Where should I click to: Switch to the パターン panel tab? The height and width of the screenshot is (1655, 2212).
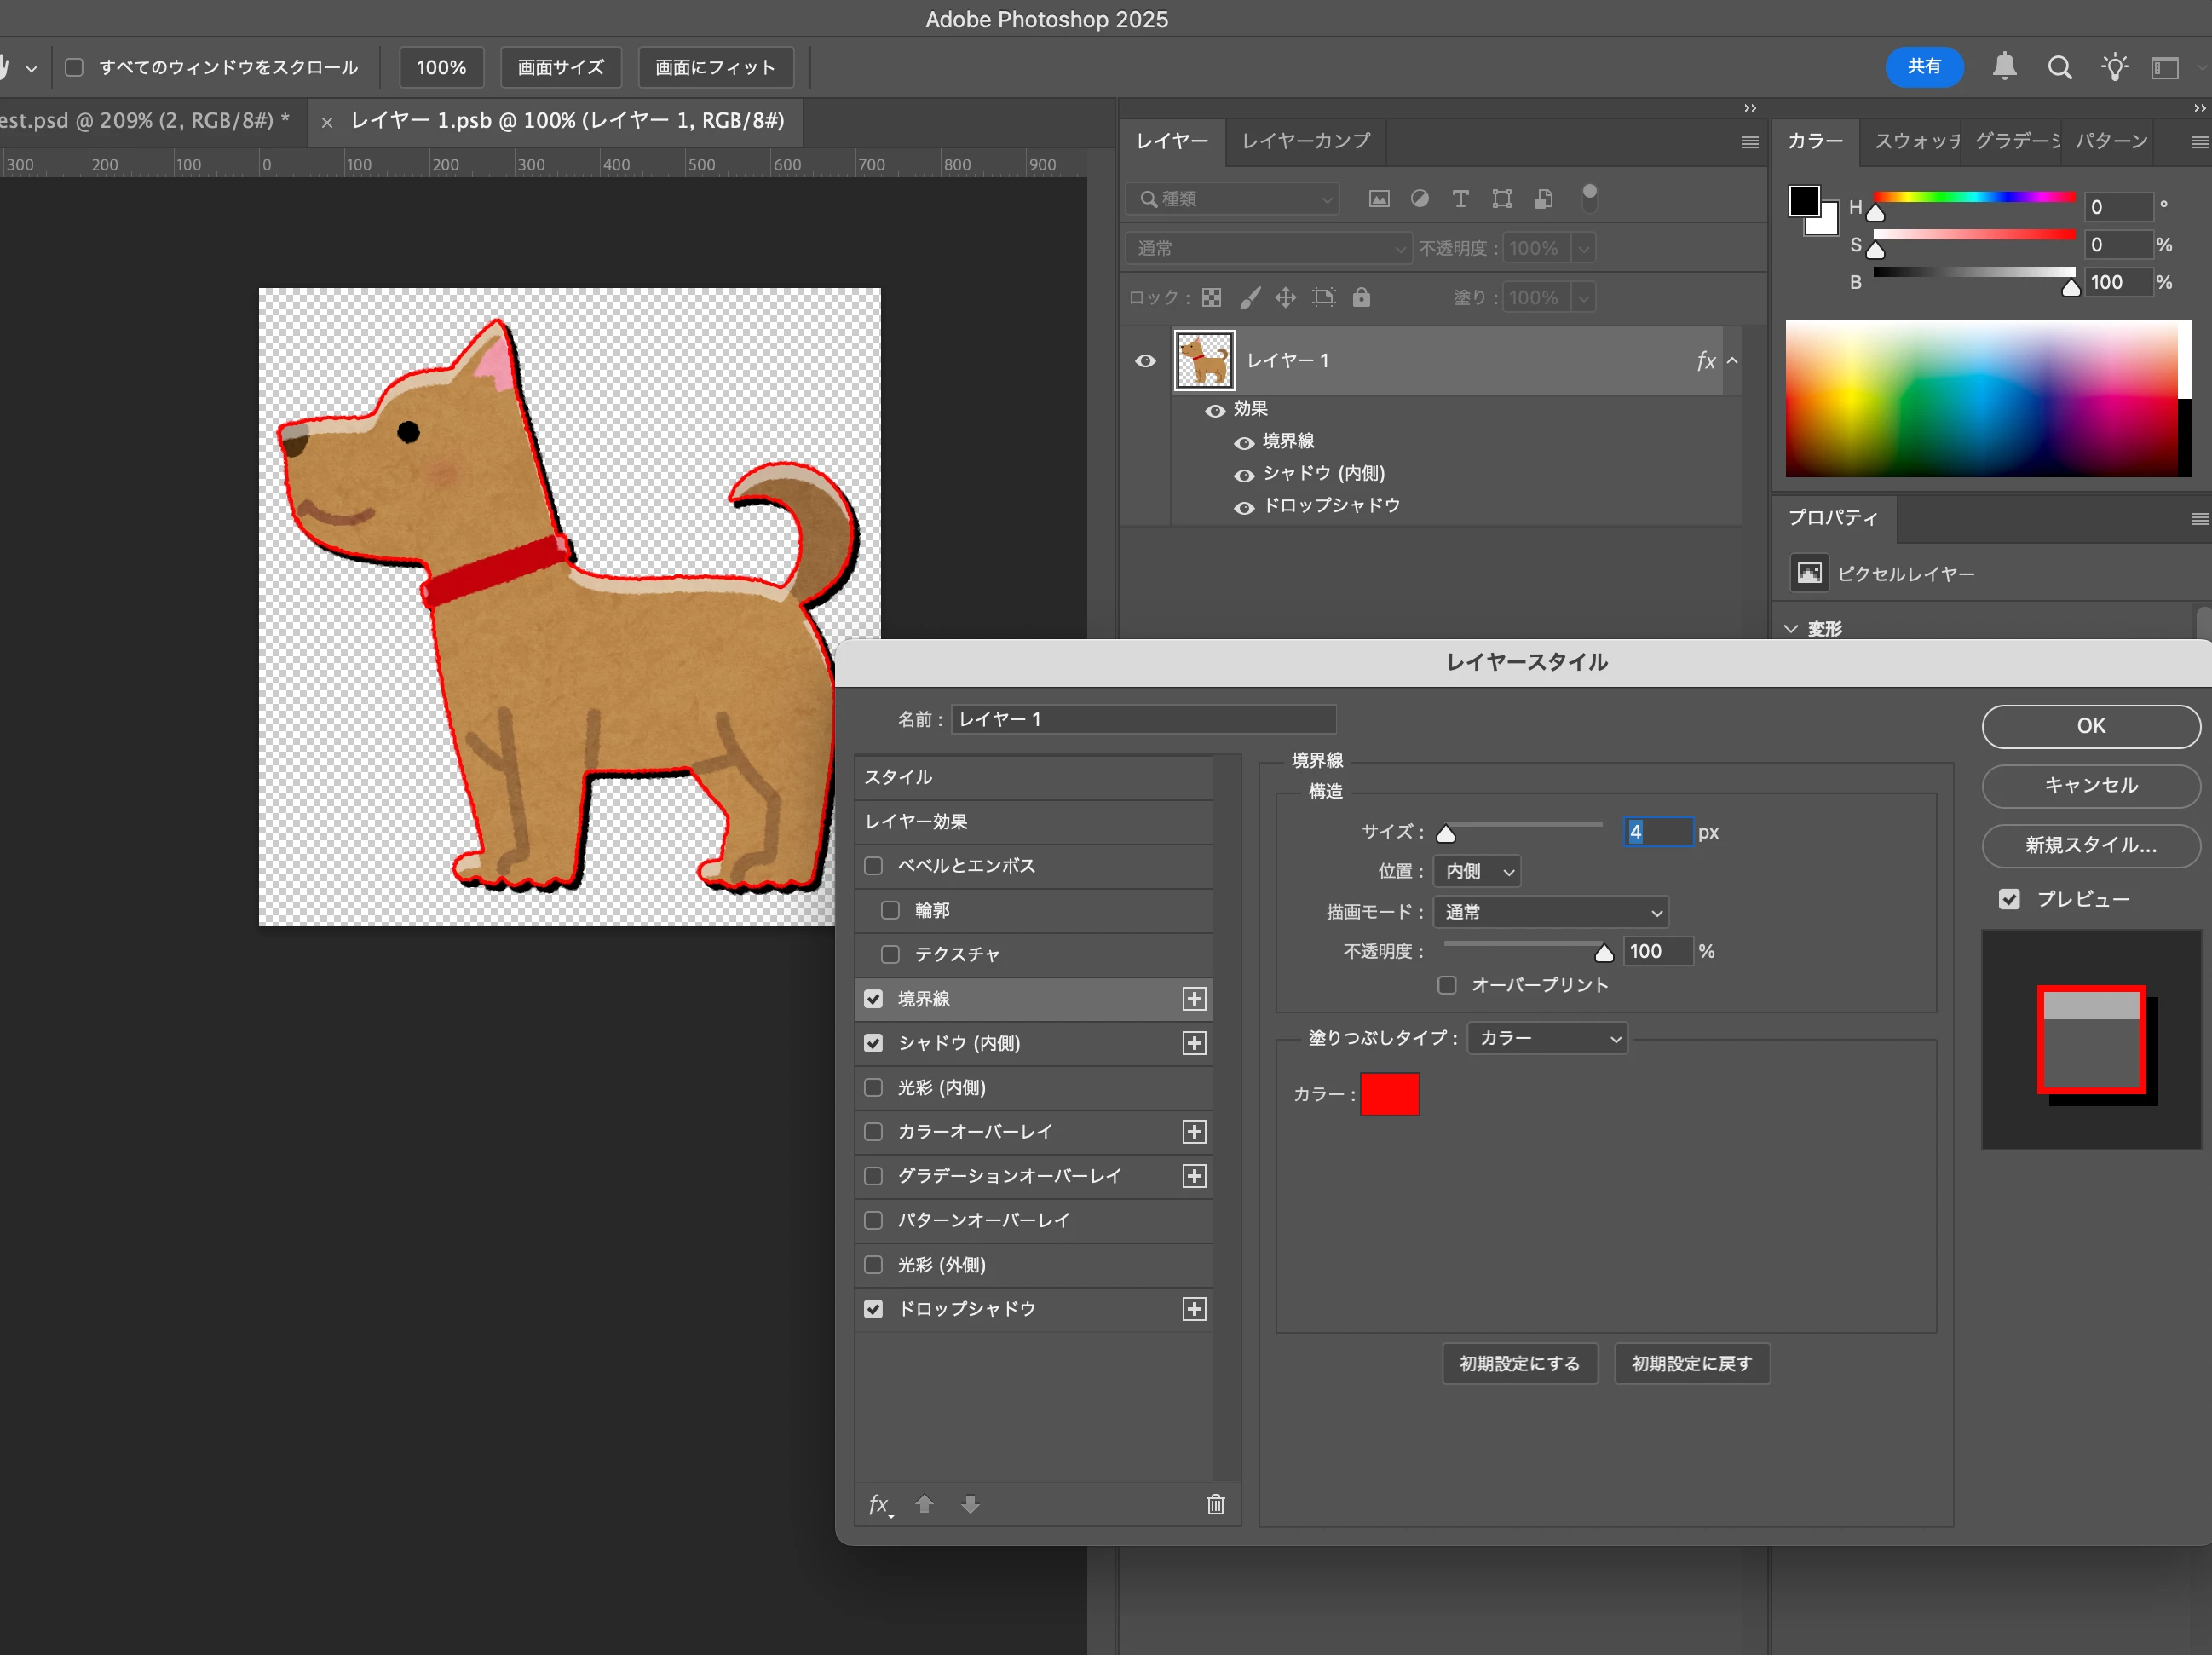[x=2111, y=141]
